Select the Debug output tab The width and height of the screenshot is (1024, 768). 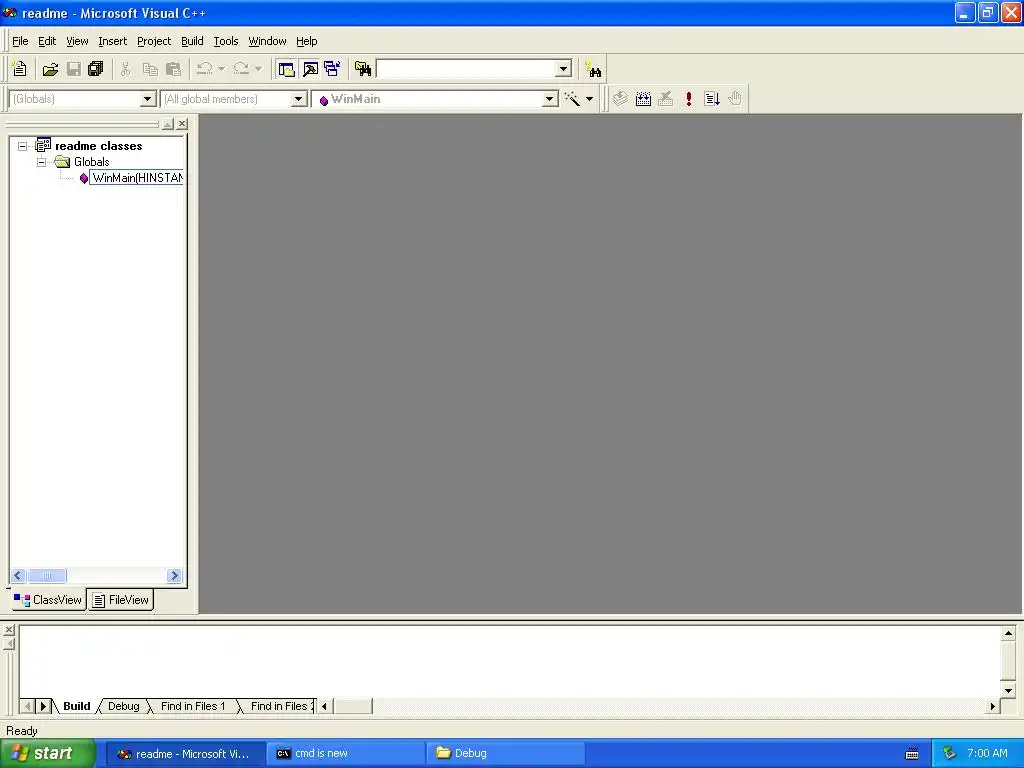tap(123, 706)
